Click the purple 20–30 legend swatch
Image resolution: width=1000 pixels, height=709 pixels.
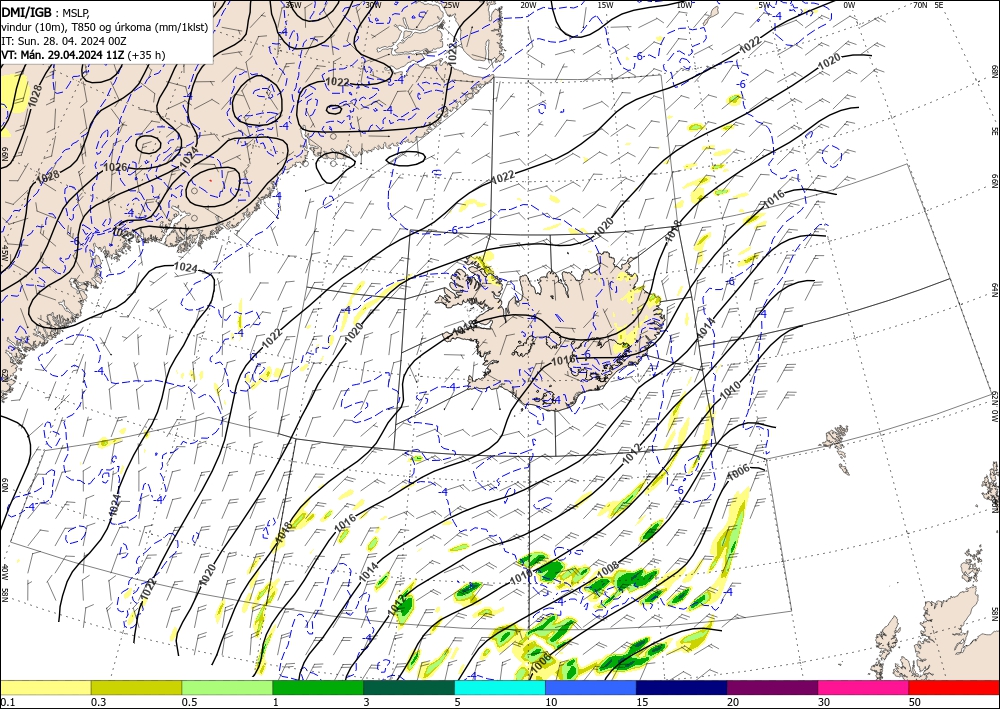(772, 687)
